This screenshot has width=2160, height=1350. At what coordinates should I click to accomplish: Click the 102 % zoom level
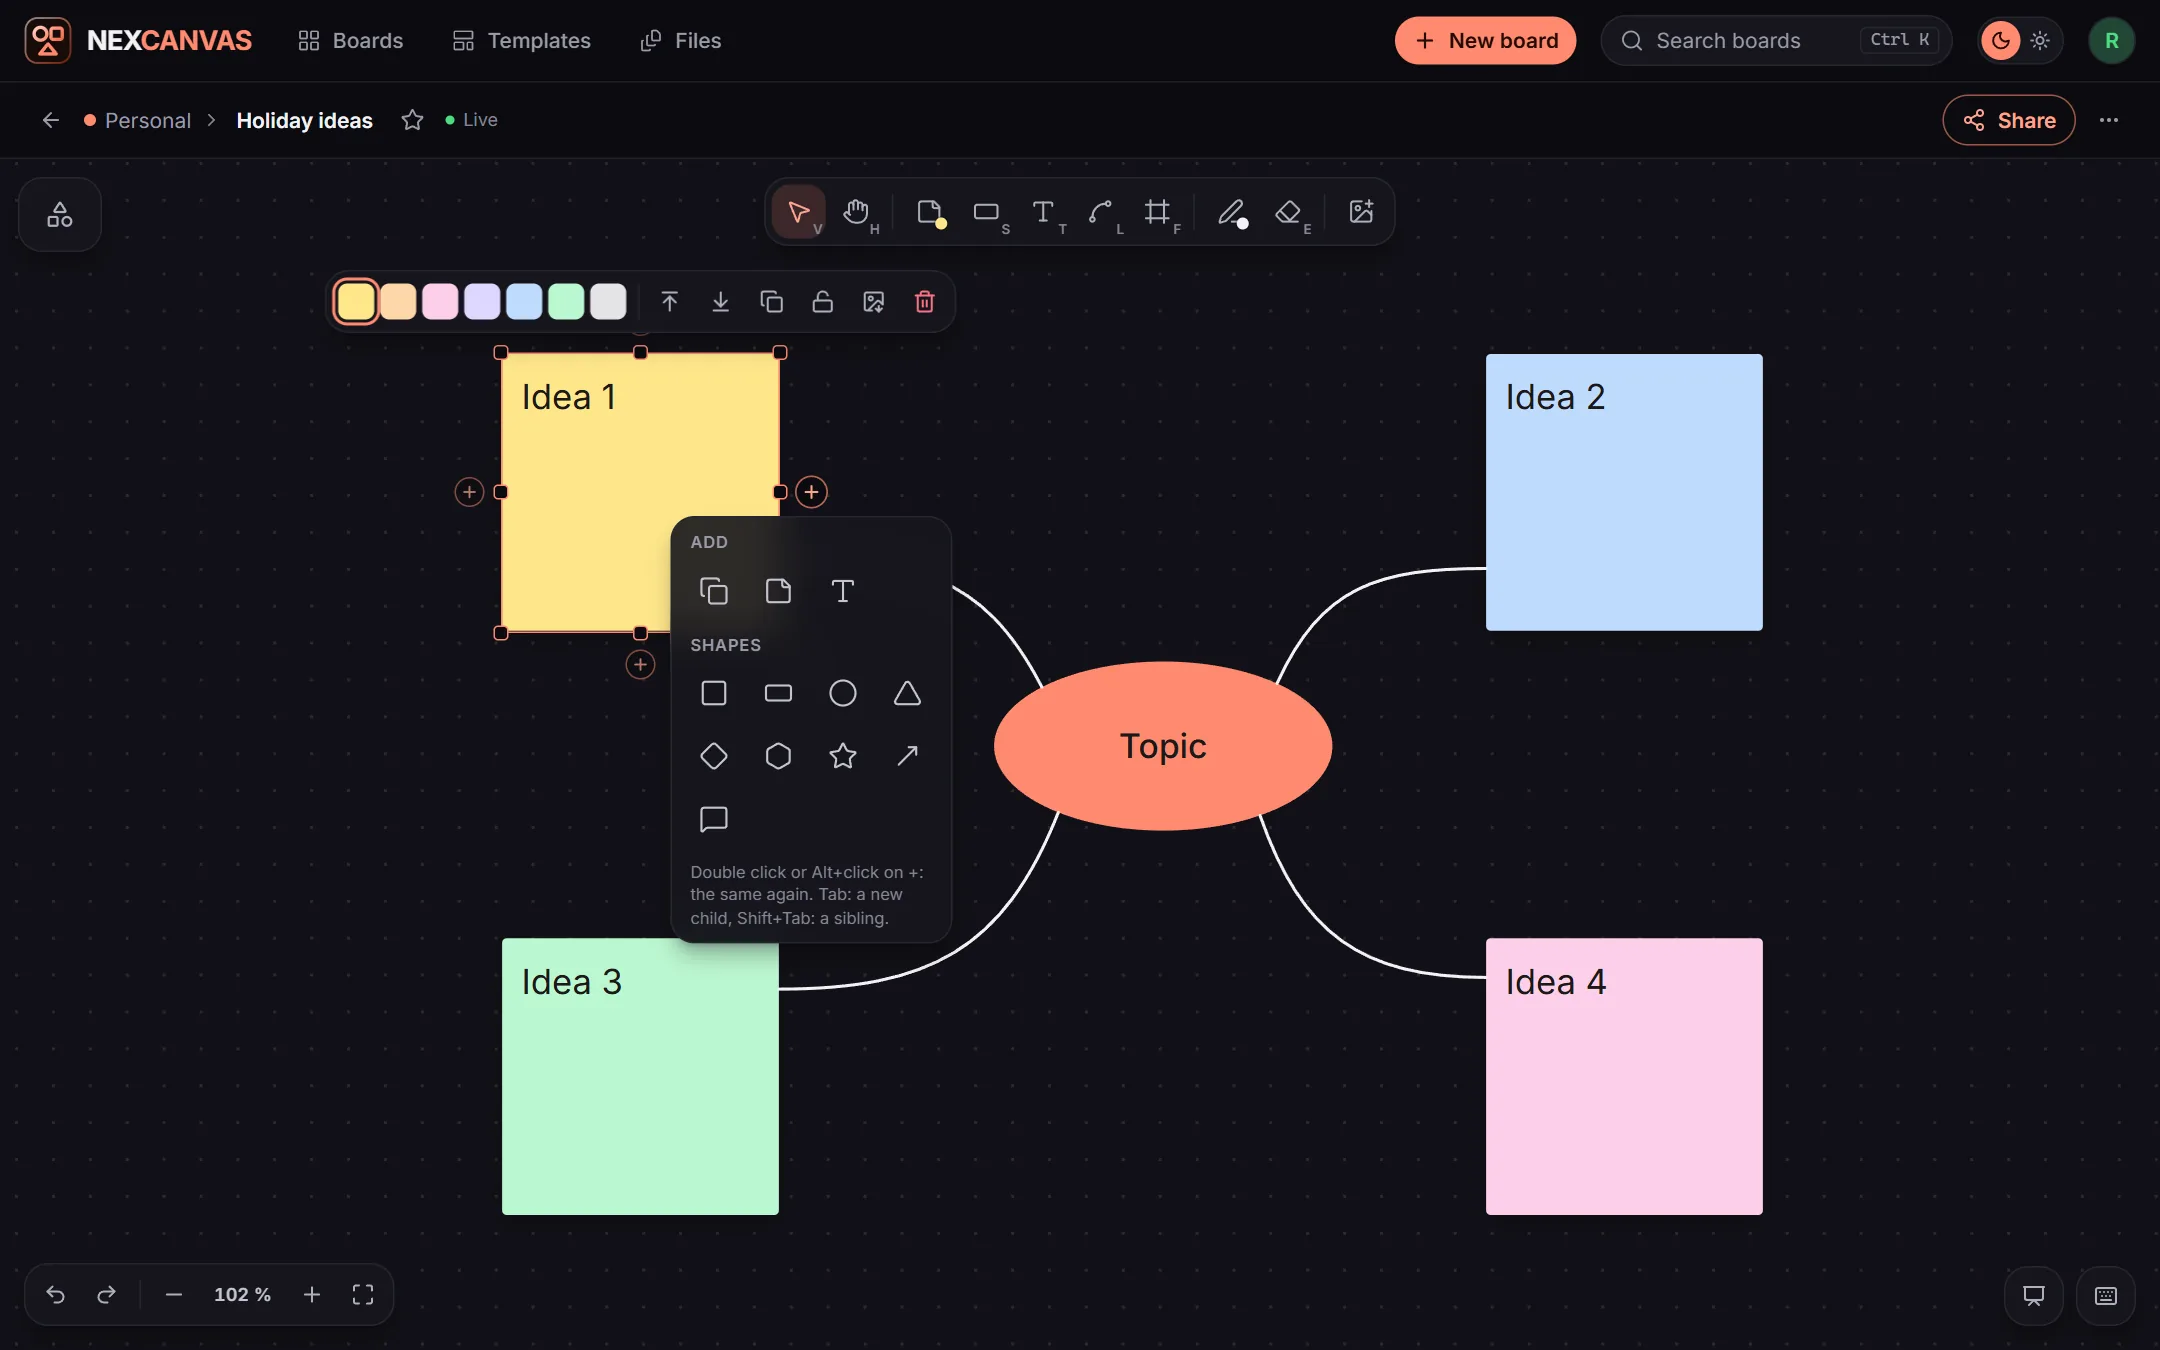click(242, 1295)
